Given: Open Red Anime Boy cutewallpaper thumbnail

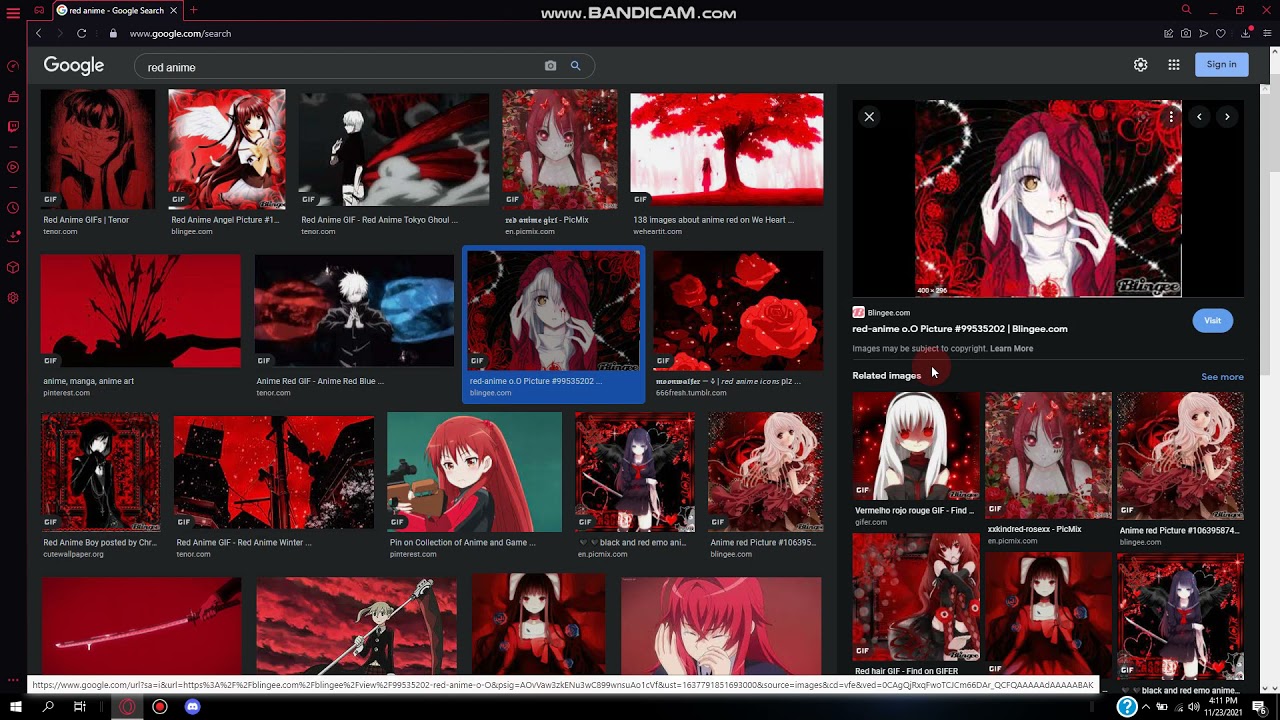Looking at the screenshot, I should (x=100, y=472).
